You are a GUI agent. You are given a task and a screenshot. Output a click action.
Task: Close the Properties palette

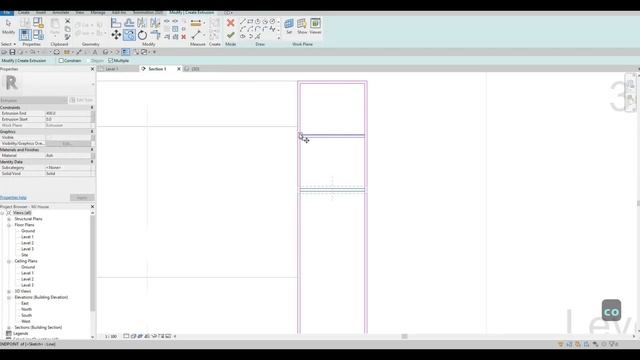[x=92, y=69]
